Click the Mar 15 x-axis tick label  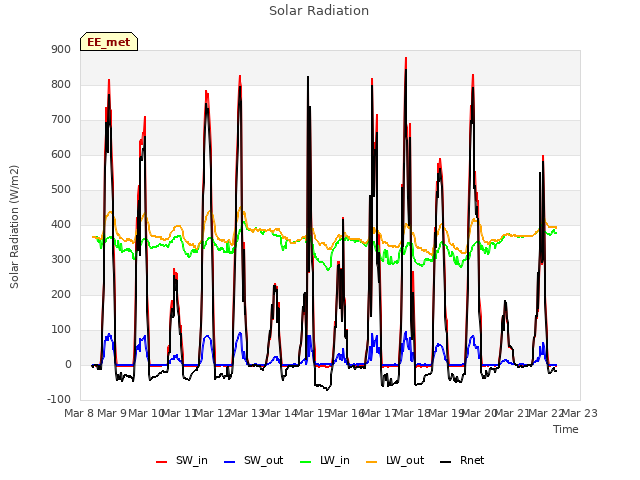314,413
